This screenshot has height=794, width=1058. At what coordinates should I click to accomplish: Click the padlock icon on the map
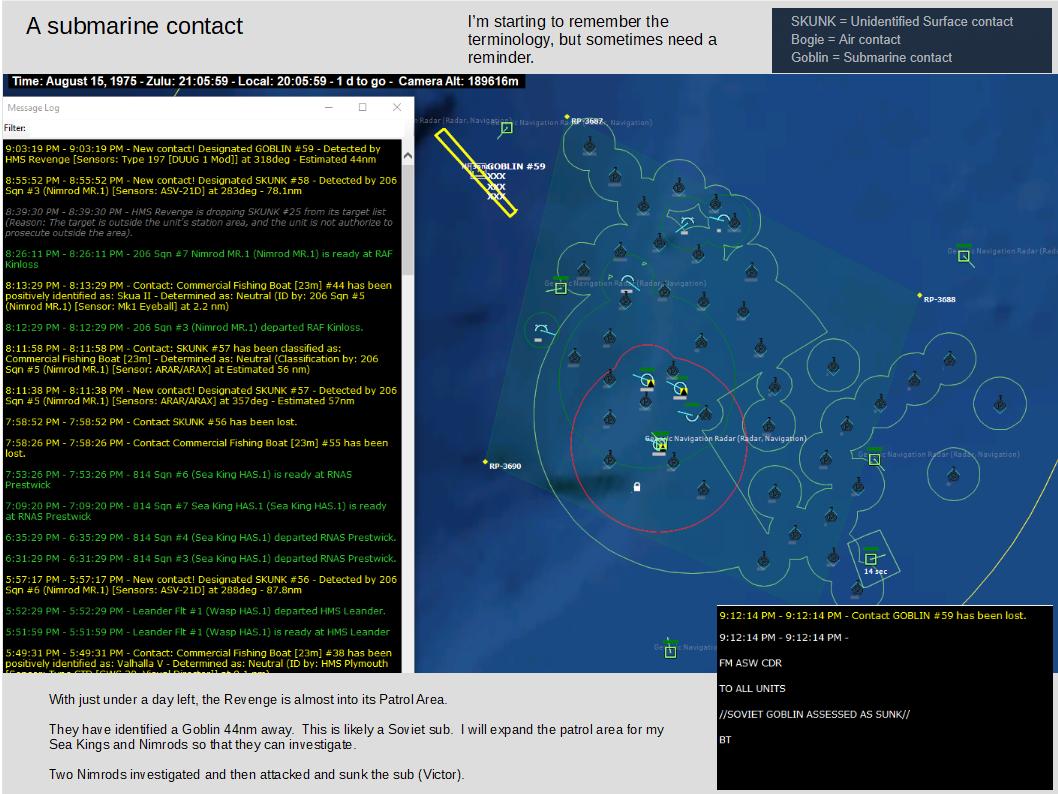coord(636,486)
